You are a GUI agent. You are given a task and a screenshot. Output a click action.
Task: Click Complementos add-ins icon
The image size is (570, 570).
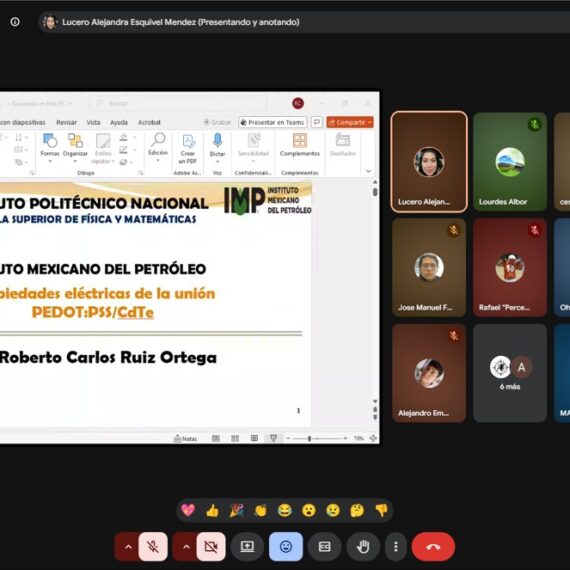300,145
